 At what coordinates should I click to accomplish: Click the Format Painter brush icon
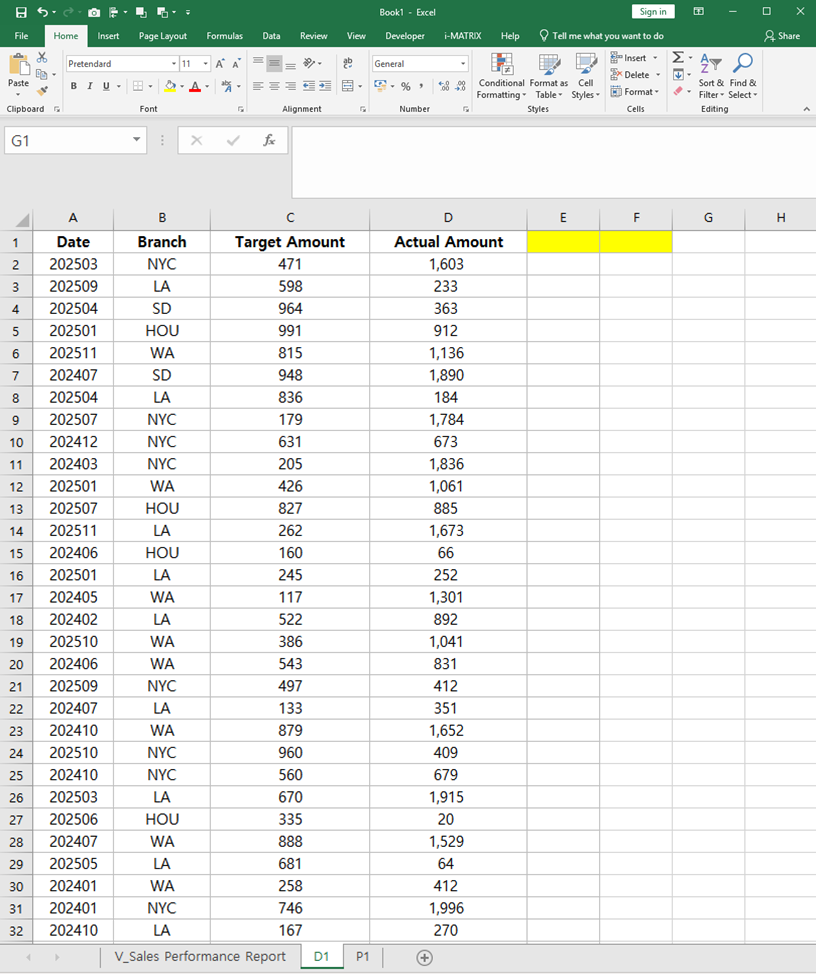pos(42,91)
